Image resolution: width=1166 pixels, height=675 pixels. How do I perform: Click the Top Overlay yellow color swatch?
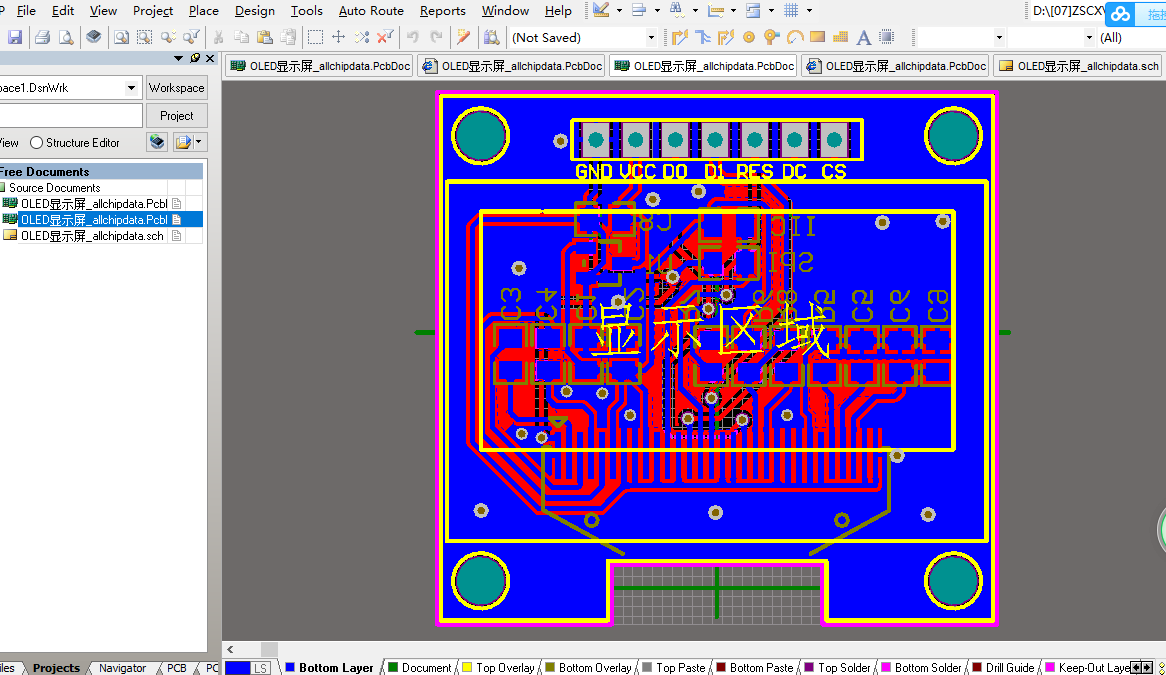click(x=467, y=668)
